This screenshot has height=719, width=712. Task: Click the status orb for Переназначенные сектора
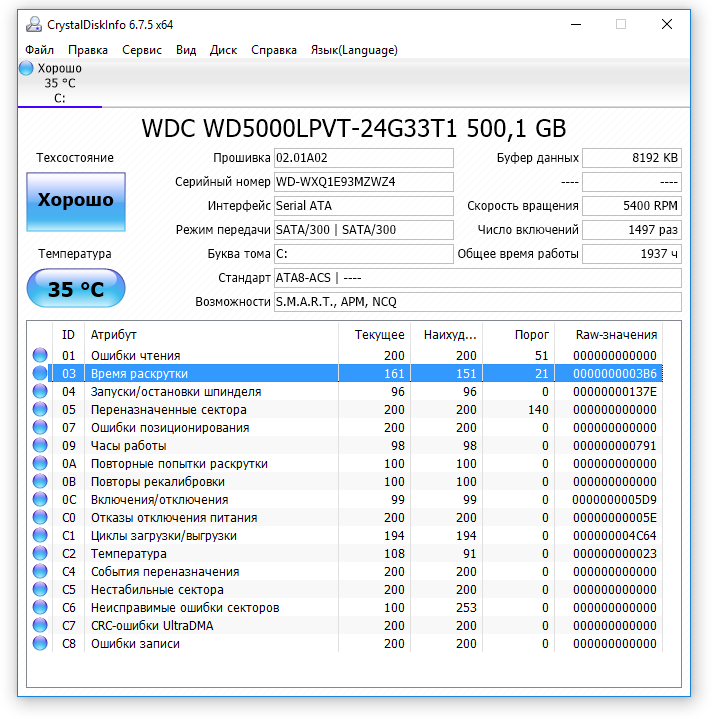tap(40, 409)
